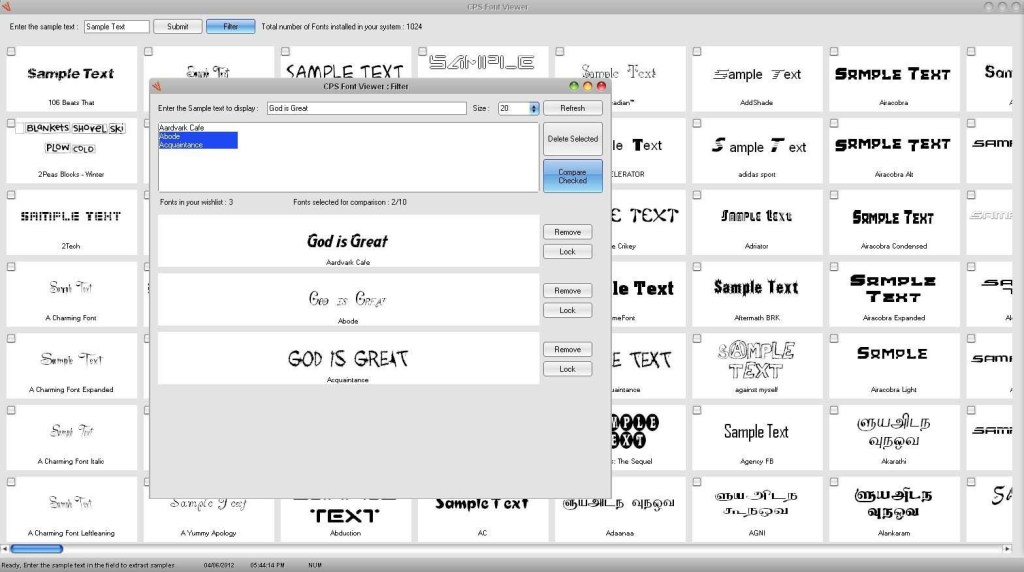Image resolution: width=1024 pixels, height=572 pixels.
Task: Check the box for AddShade font
Action: [x=697, y=51]
